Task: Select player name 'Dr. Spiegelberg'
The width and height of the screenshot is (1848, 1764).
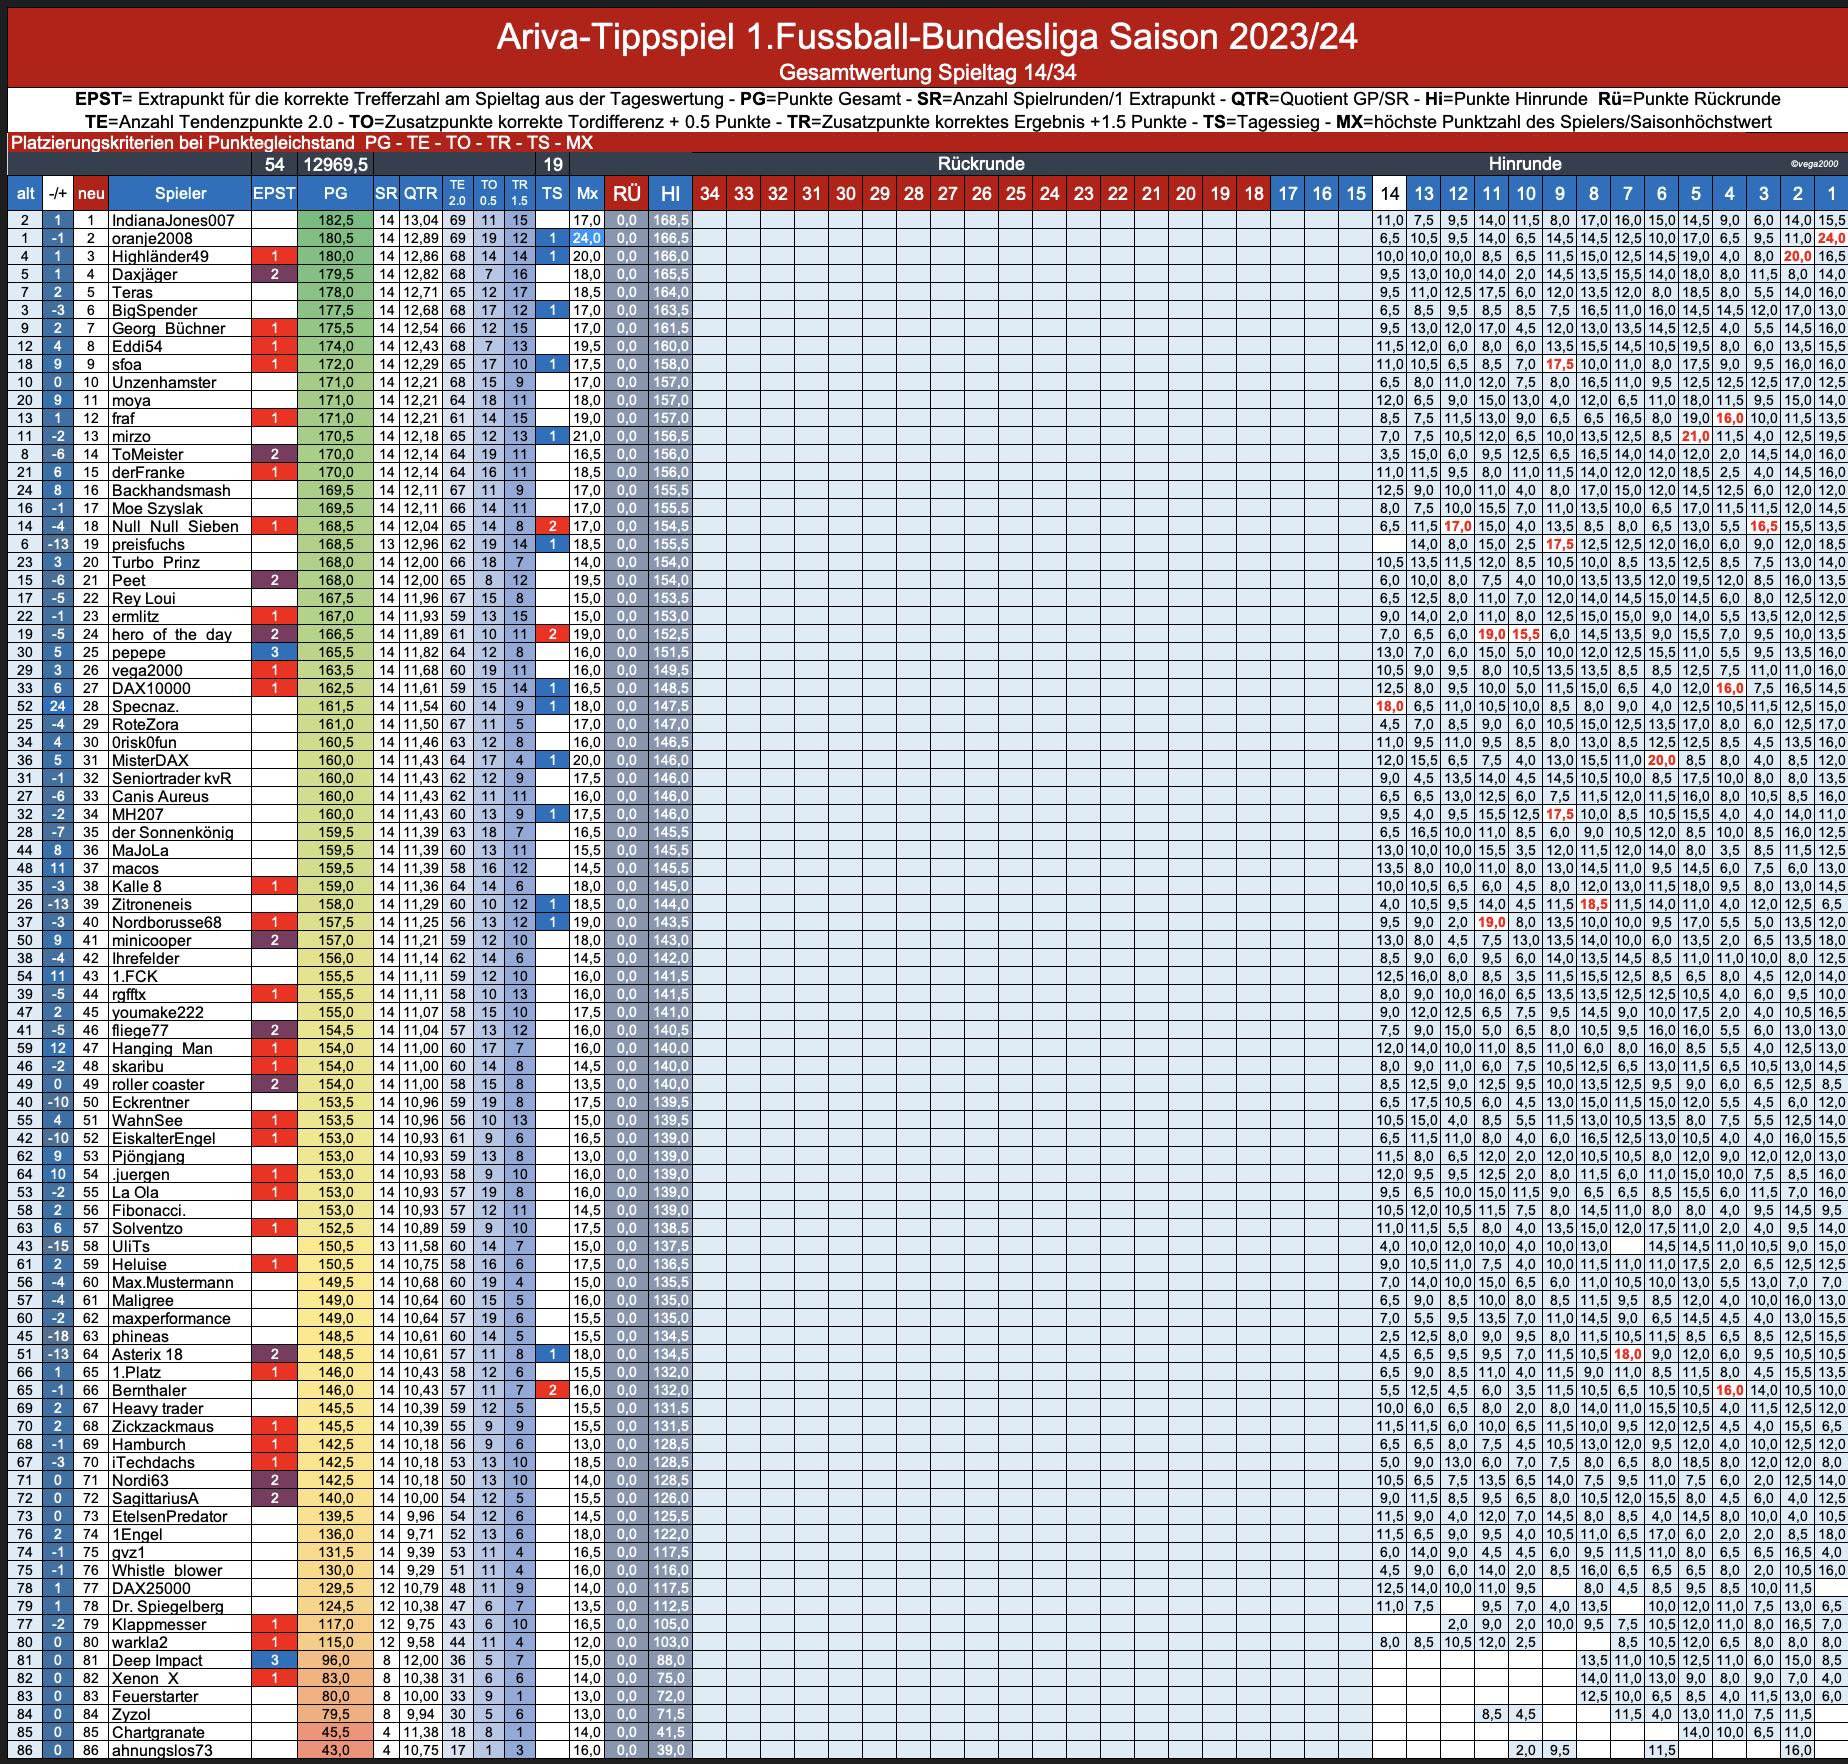Action: (167, 1606)
